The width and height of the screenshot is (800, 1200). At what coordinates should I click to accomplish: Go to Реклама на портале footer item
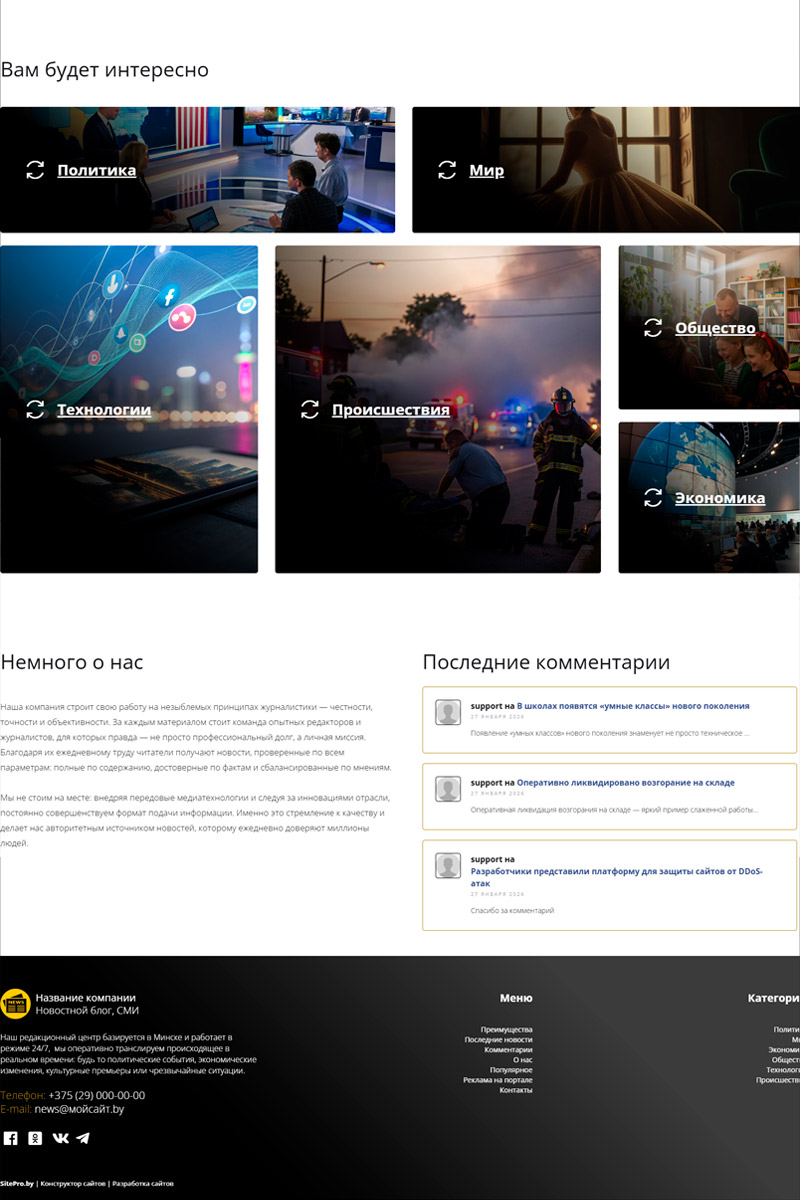tap(497, 1080)
